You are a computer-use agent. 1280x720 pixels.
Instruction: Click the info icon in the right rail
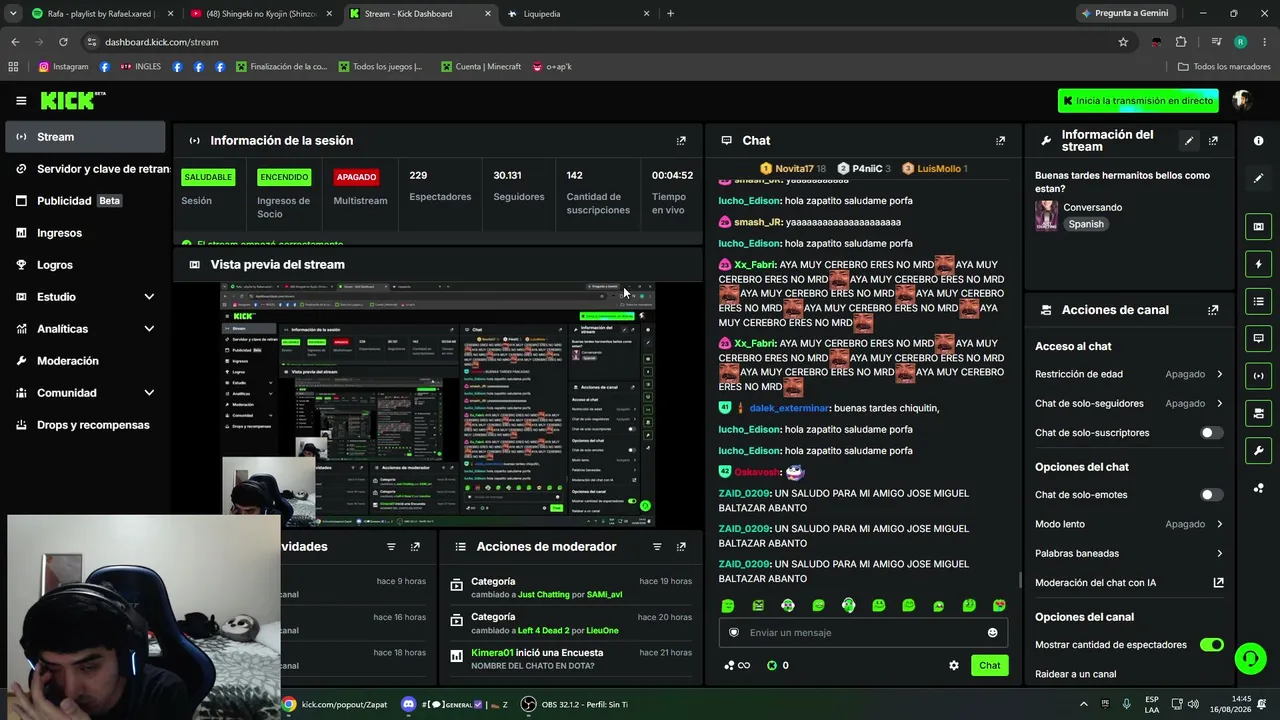click(x=1258, y=141)
